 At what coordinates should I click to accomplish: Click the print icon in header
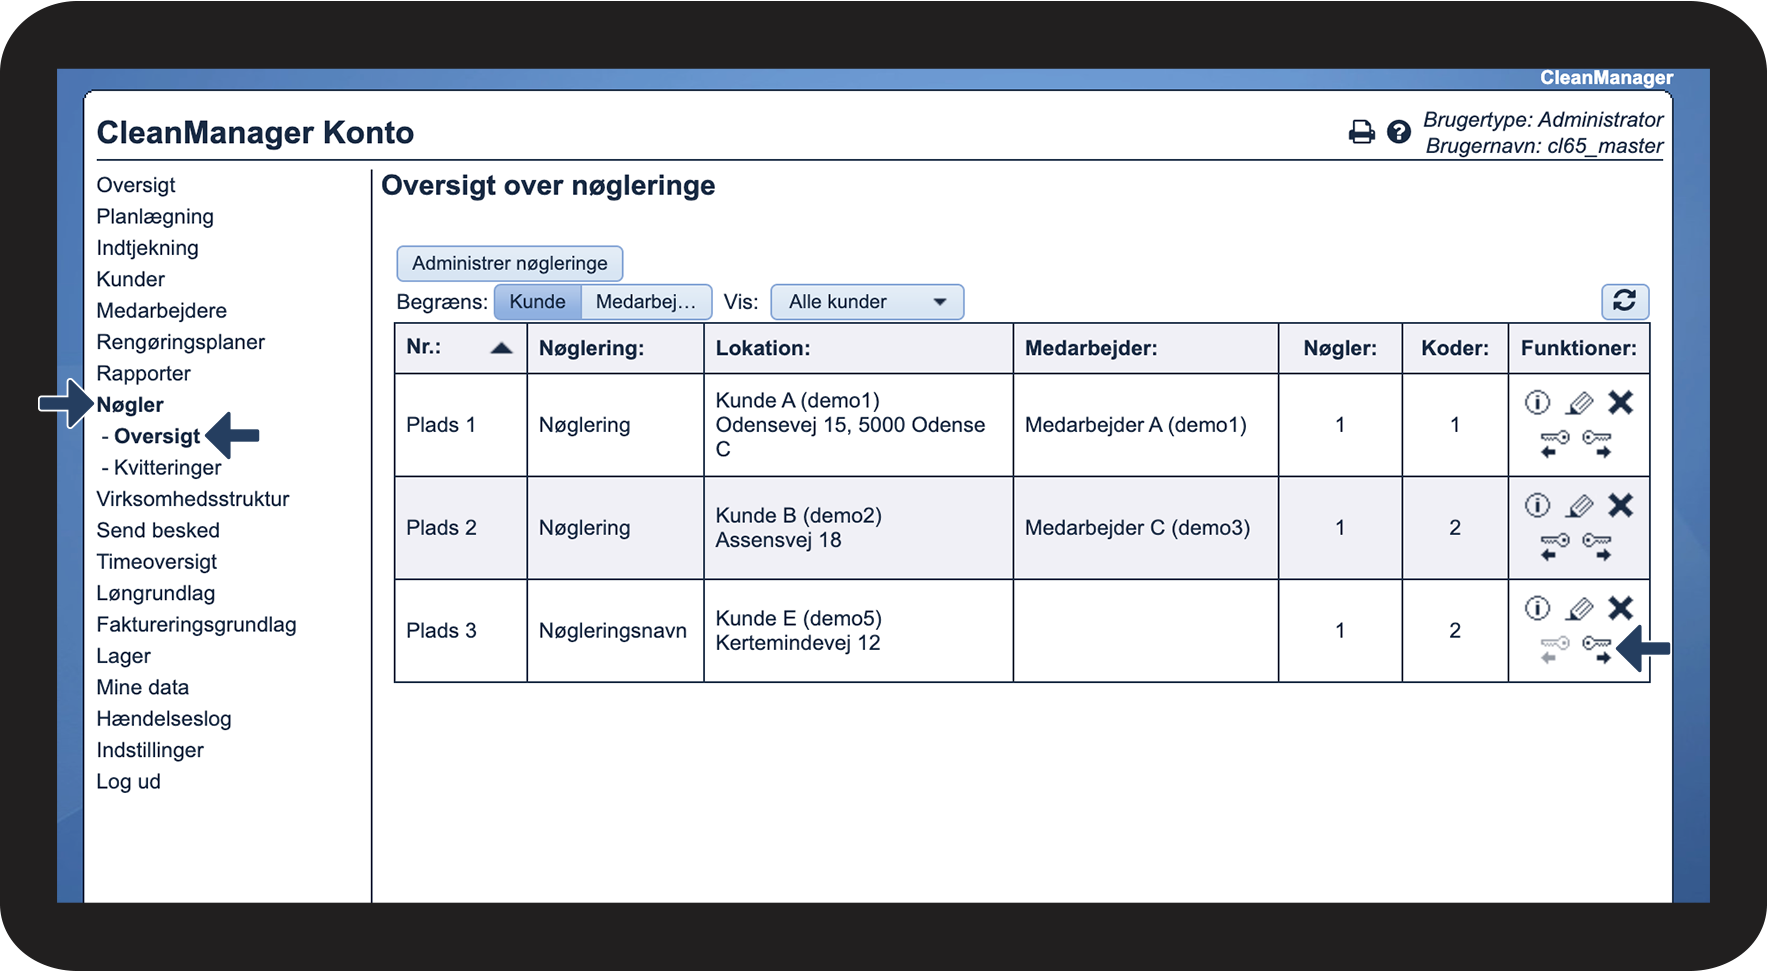point(1361,132)
